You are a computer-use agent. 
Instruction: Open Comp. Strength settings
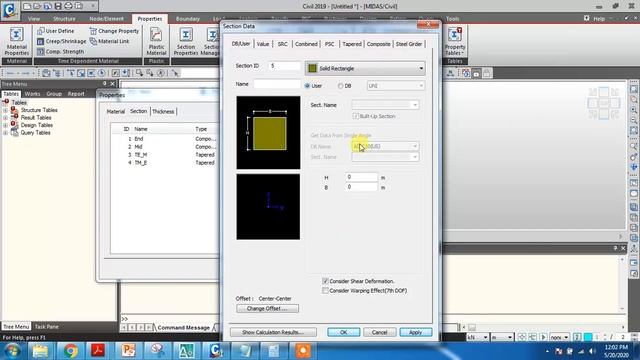point(60,51)
